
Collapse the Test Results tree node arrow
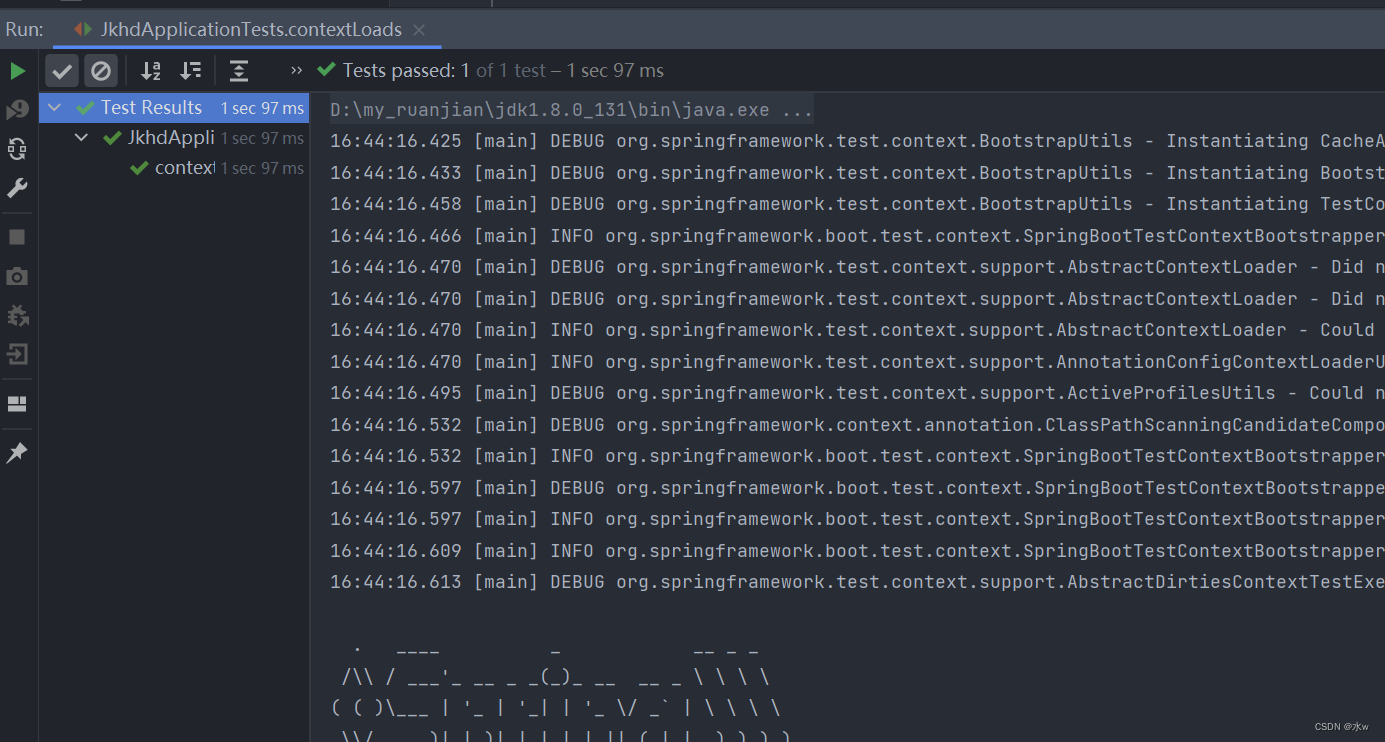(55, 108)
